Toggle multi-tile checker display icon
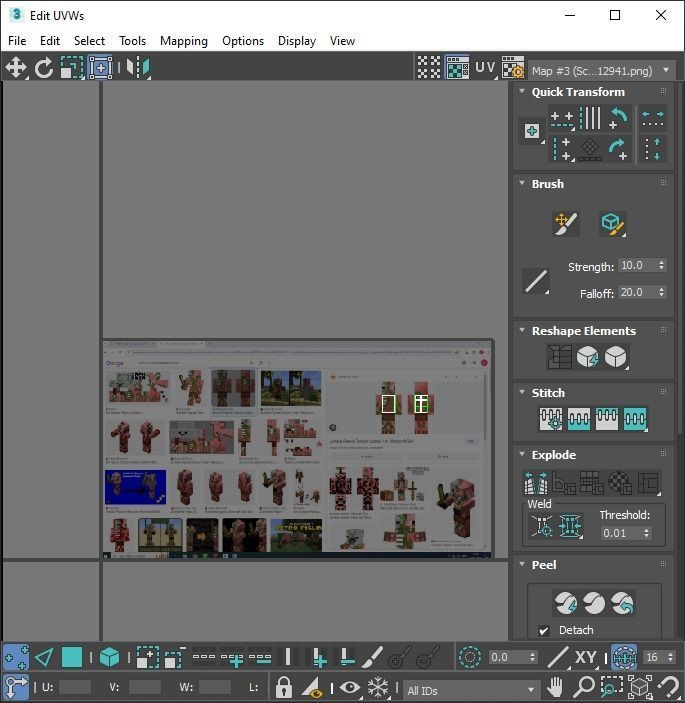 pos(429,68)
